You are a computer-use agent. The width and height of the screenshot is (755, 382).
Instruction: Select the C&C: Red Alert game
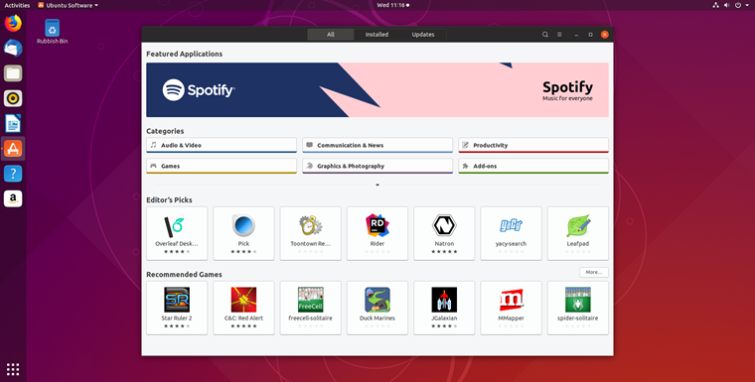(x=244, y=308)
